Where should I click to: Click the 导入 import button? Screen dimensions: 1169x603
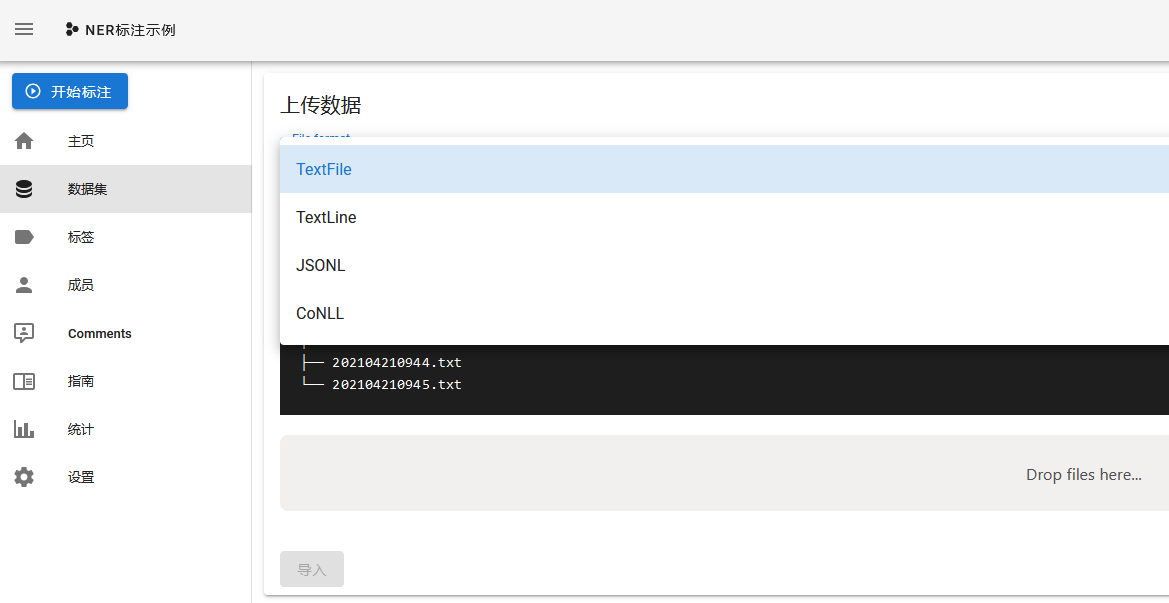(311, 568)
